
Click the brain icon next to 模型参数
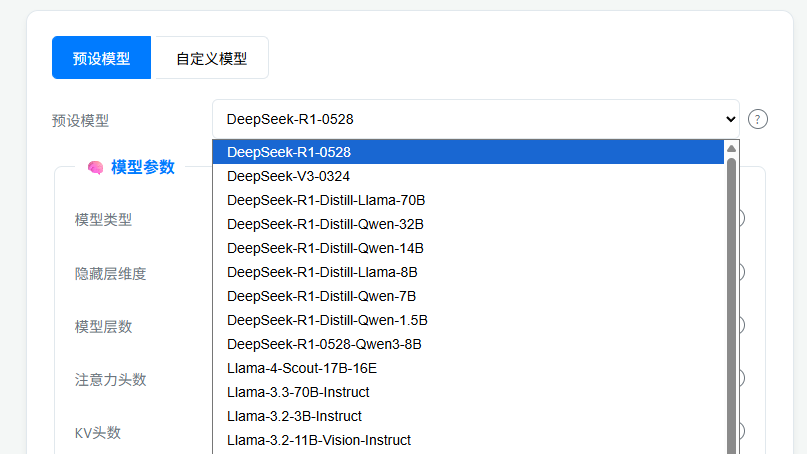95,168
